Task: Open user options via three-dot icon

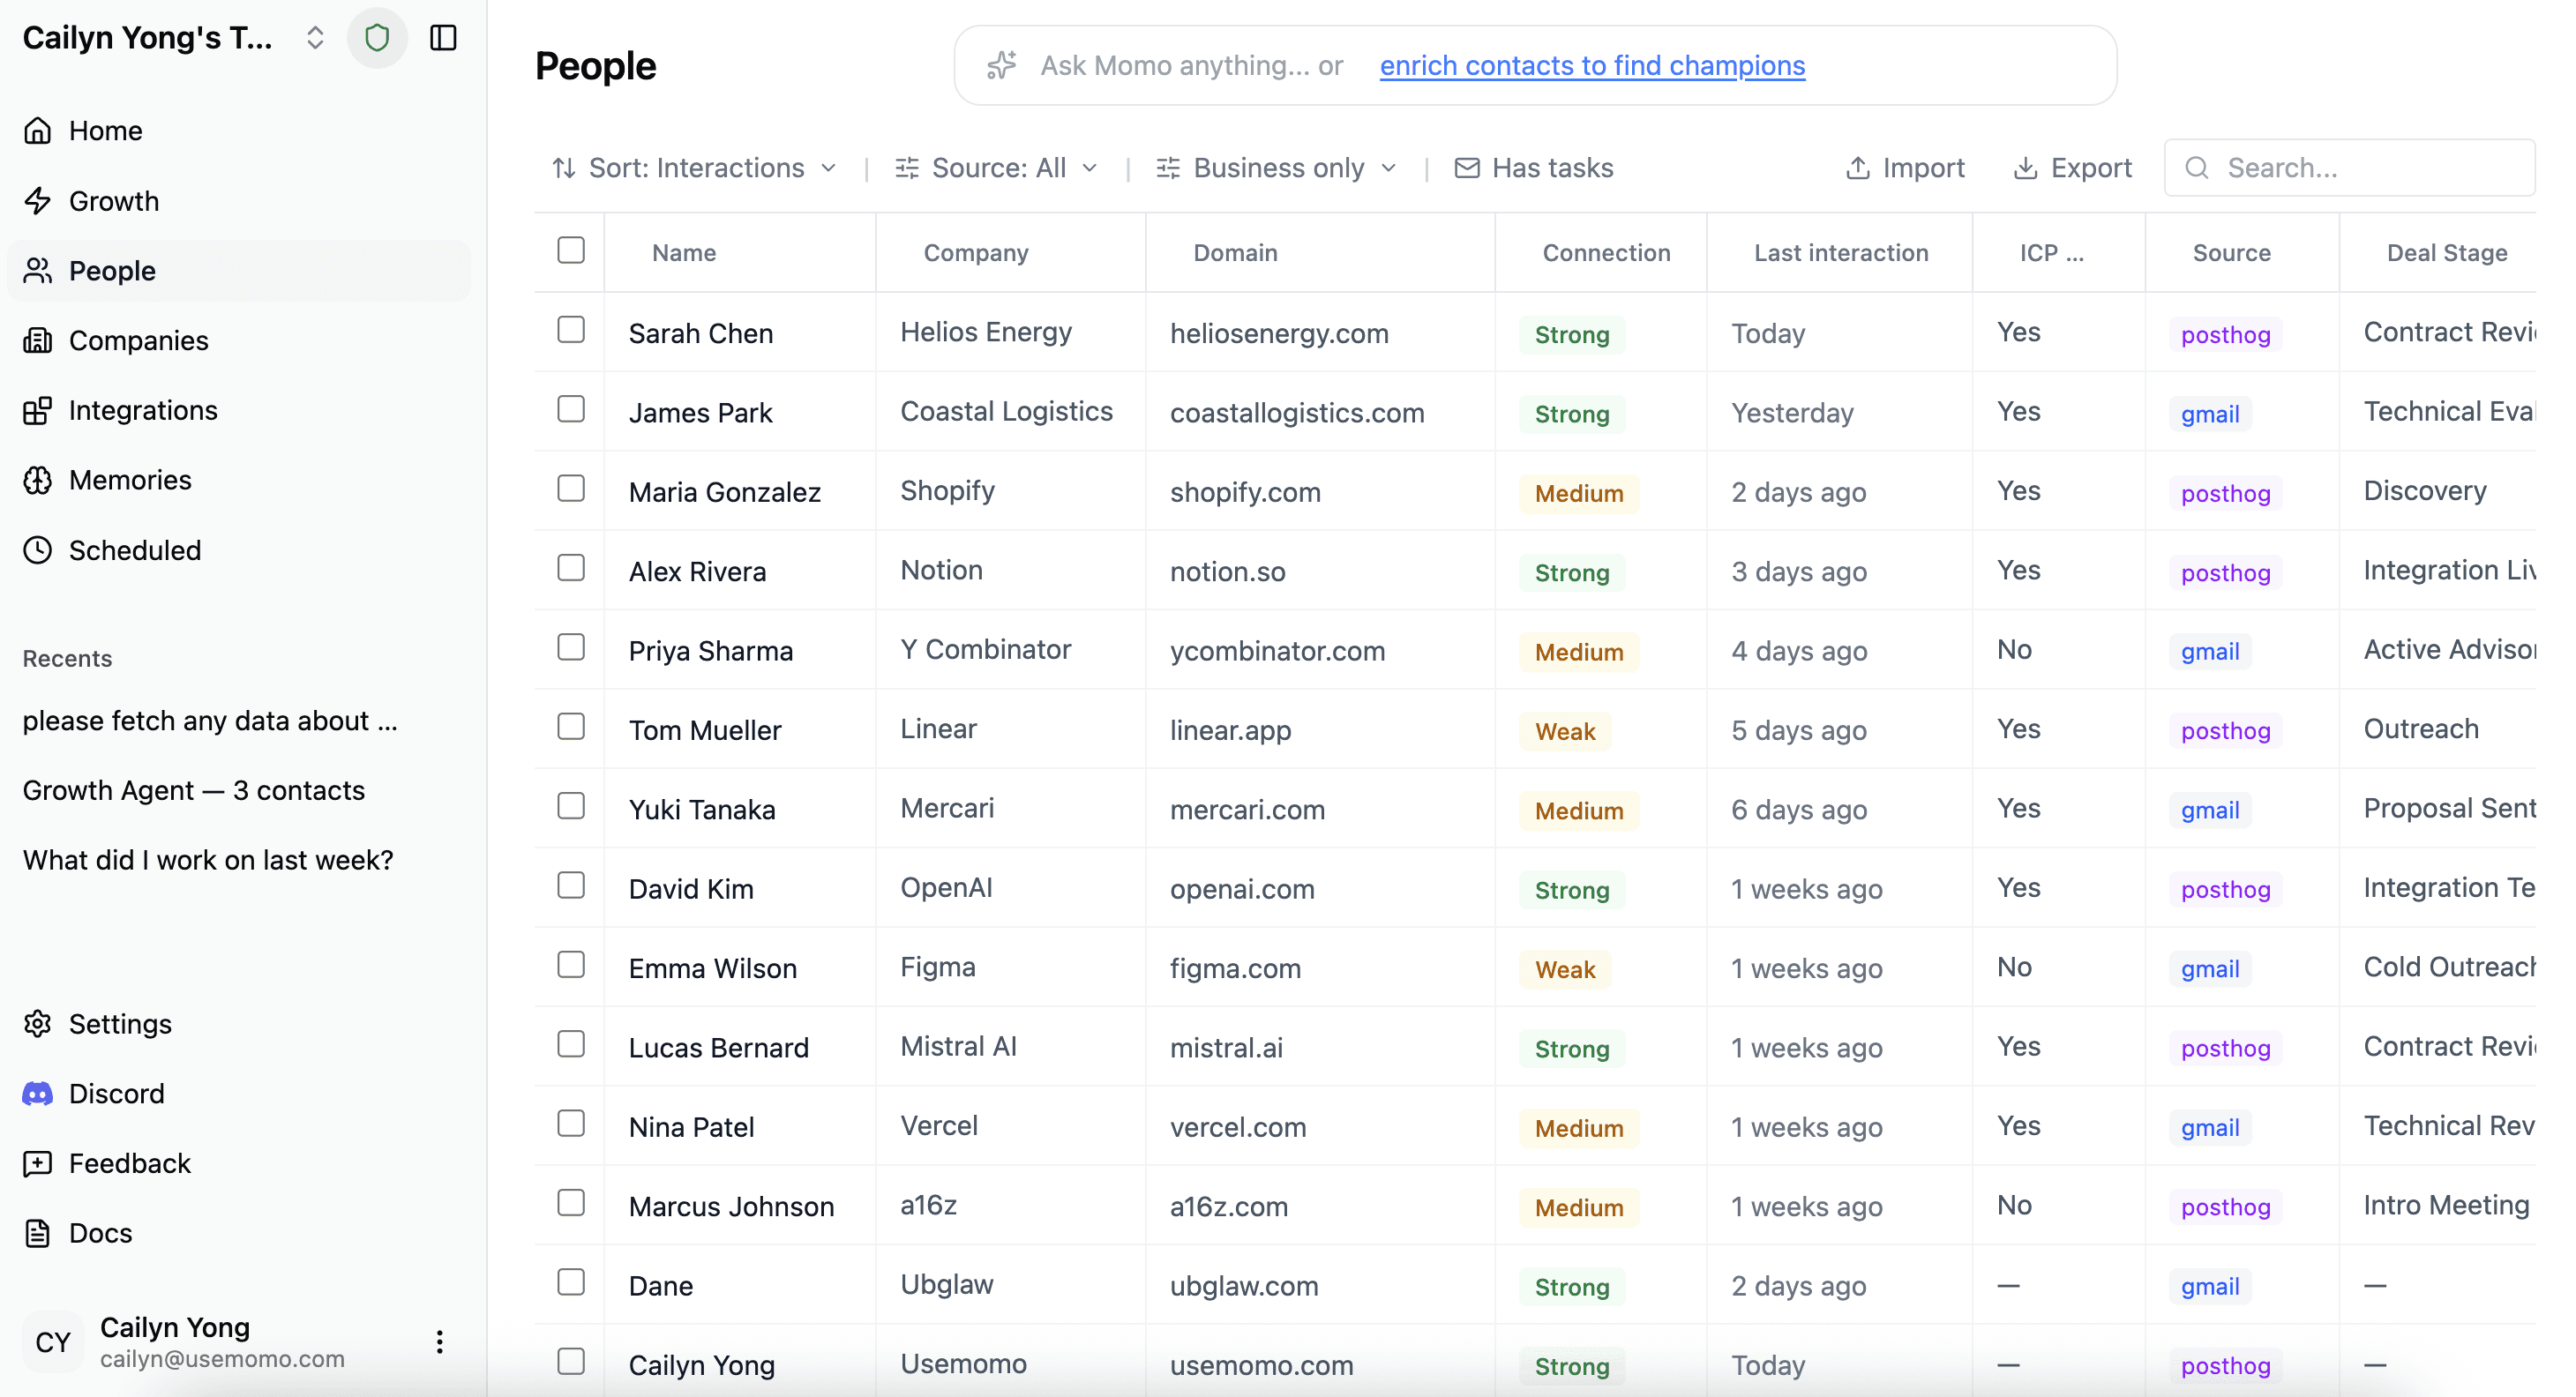Action: click(439, 1342)
